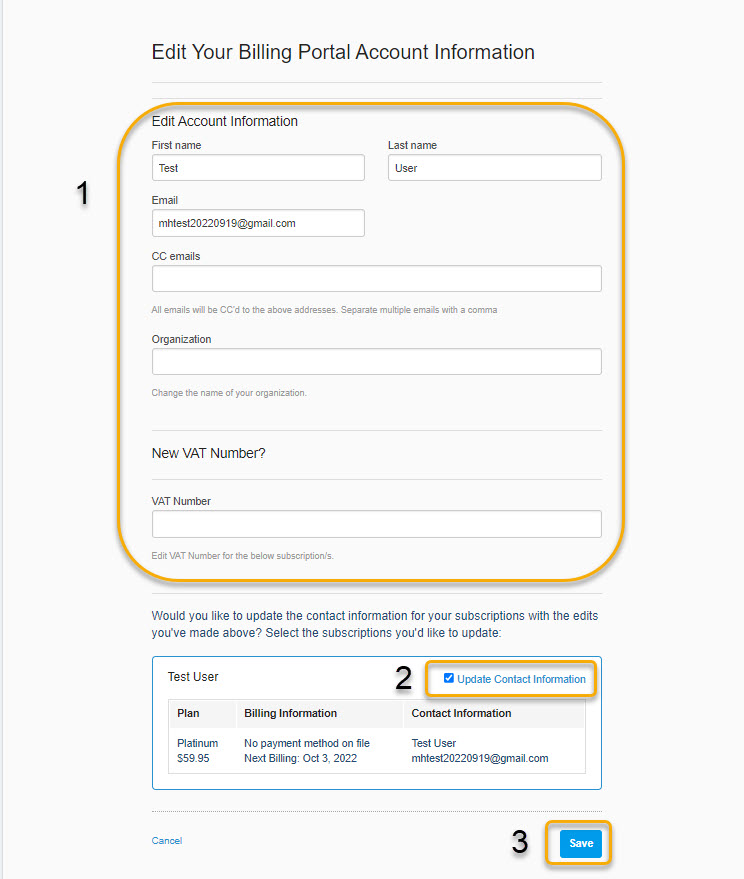This screenshot has width=744, height=879.
Task: Click the Contact Information column header
Action: [x=461, y=713]
